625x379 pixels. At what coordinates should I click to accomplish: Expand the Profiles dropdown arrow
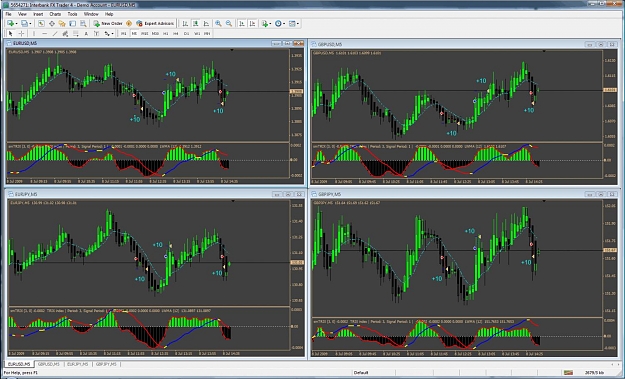[x=30, y=24]
